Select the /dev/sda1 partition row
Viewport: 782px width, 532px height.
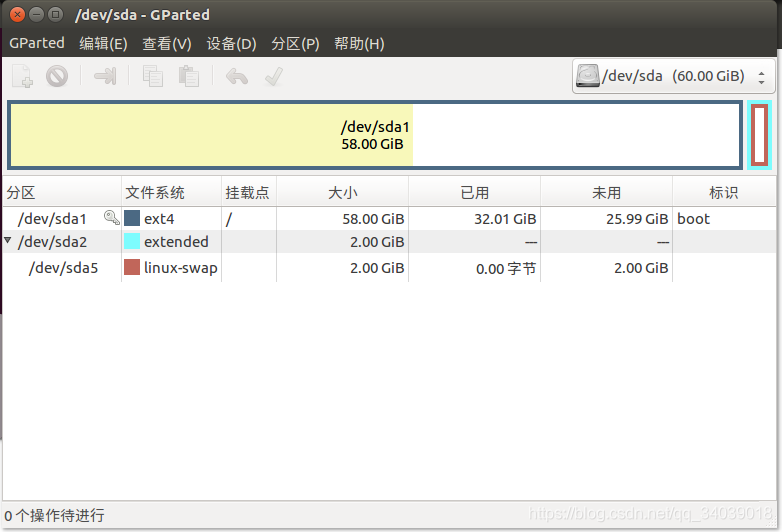click(390, 218)
